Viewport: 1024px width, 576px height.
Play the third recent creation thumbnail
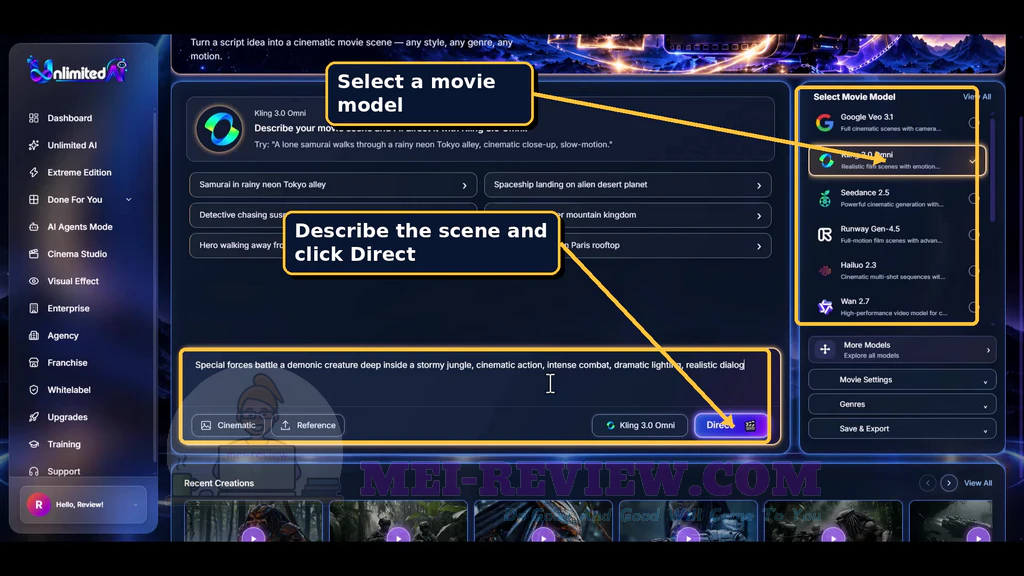click(x=543, y=537)
